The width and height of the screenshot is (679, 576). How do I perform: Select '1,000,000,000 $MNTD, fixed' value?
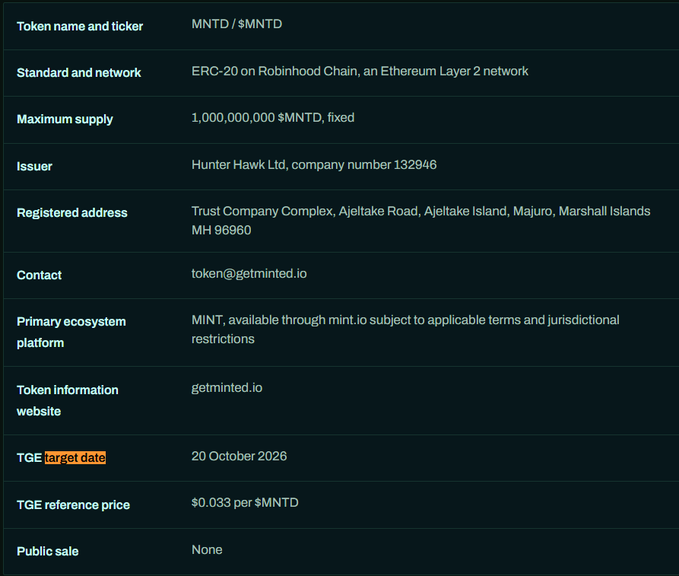273,118
